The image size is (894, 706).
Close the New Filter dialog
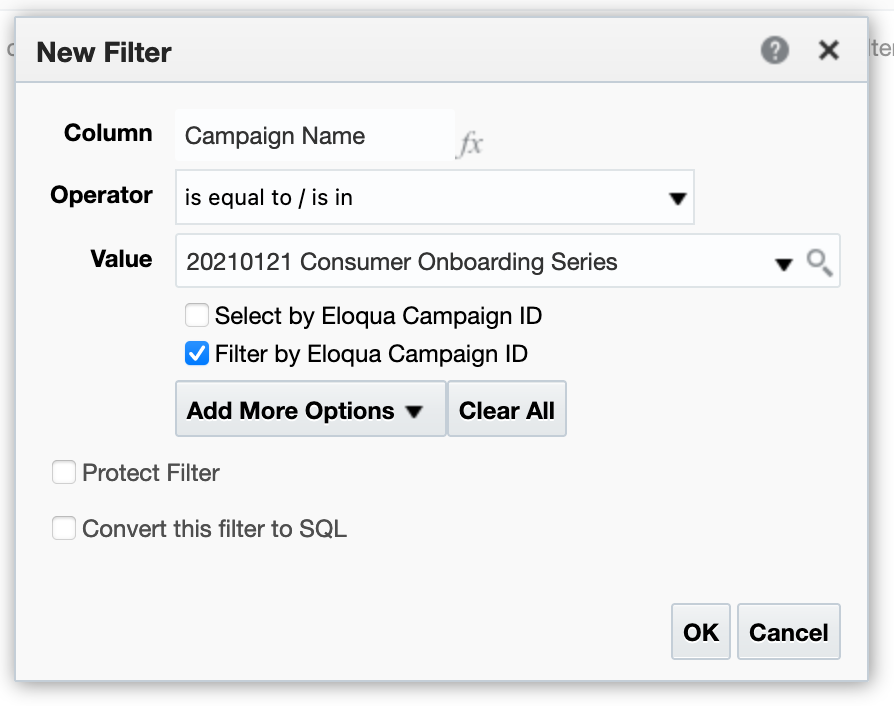pyautogui.click(x=828, y=50)
